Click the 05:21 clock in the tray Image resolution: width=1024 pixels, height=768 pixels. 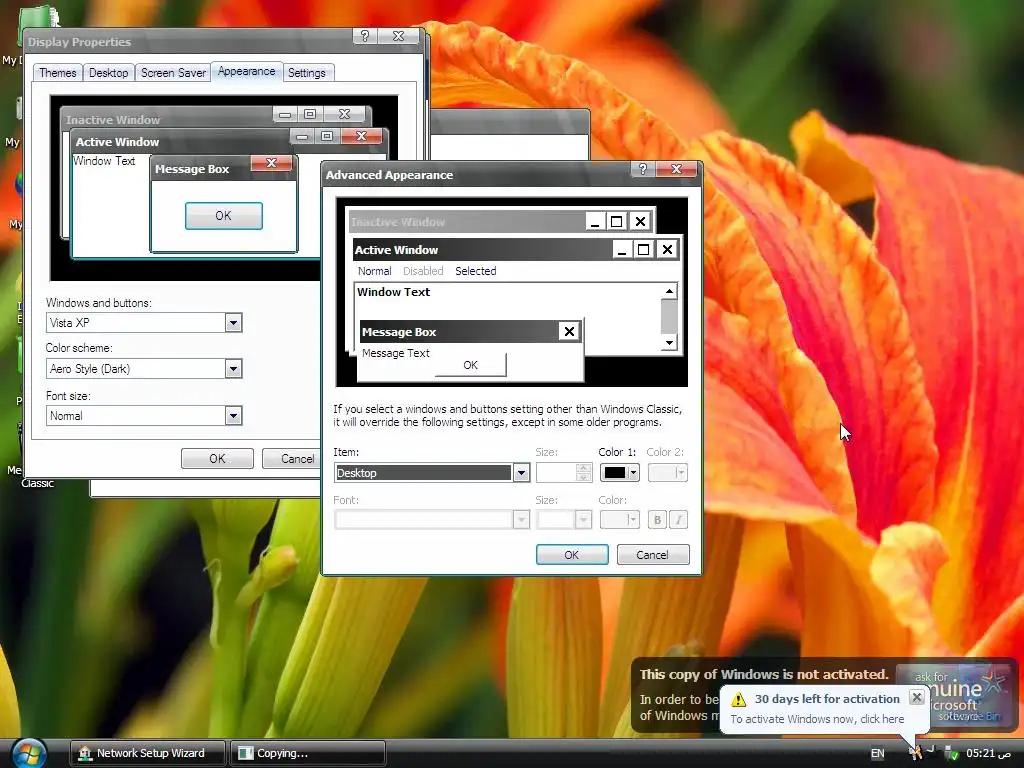[x=989, y=754]
